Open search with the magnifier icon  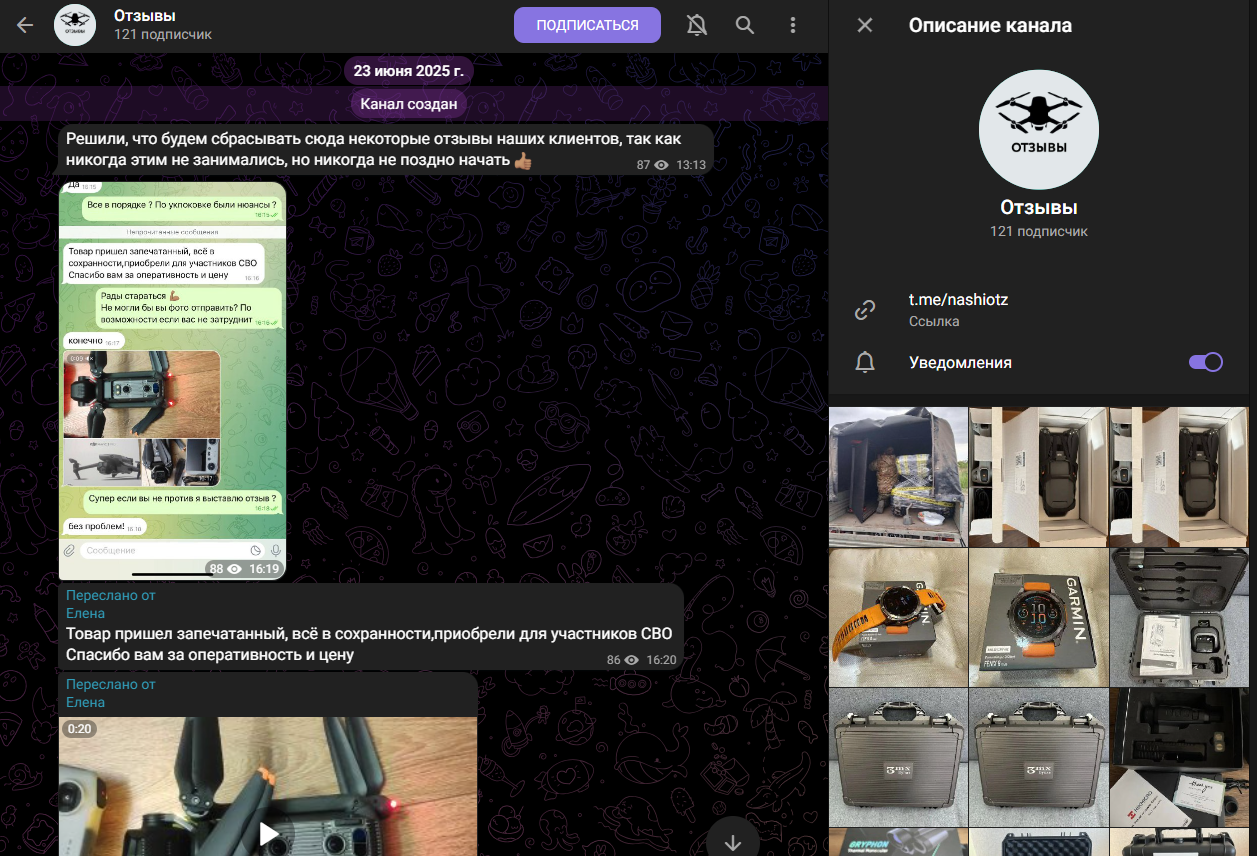[745, 25]
